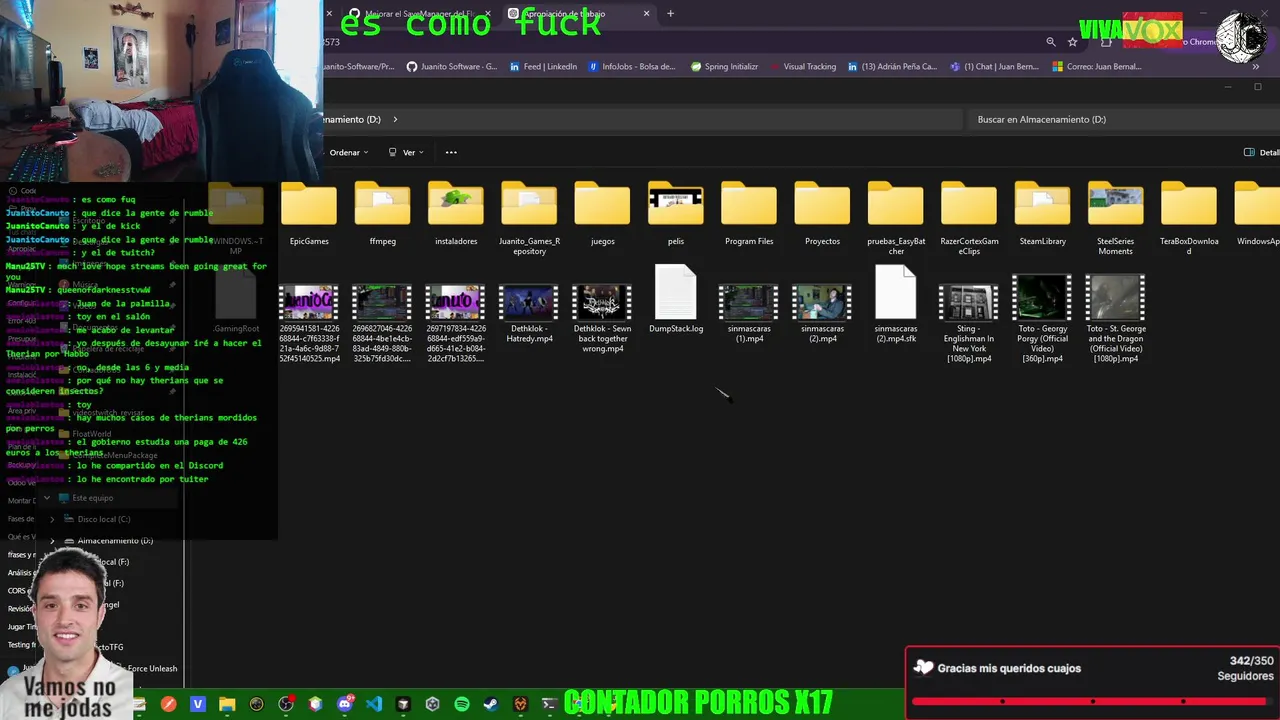Select the Juanito_Games_Repository folder
Image resolution: width=1280 pixels, height=720 pixels.
click(529, 217)
